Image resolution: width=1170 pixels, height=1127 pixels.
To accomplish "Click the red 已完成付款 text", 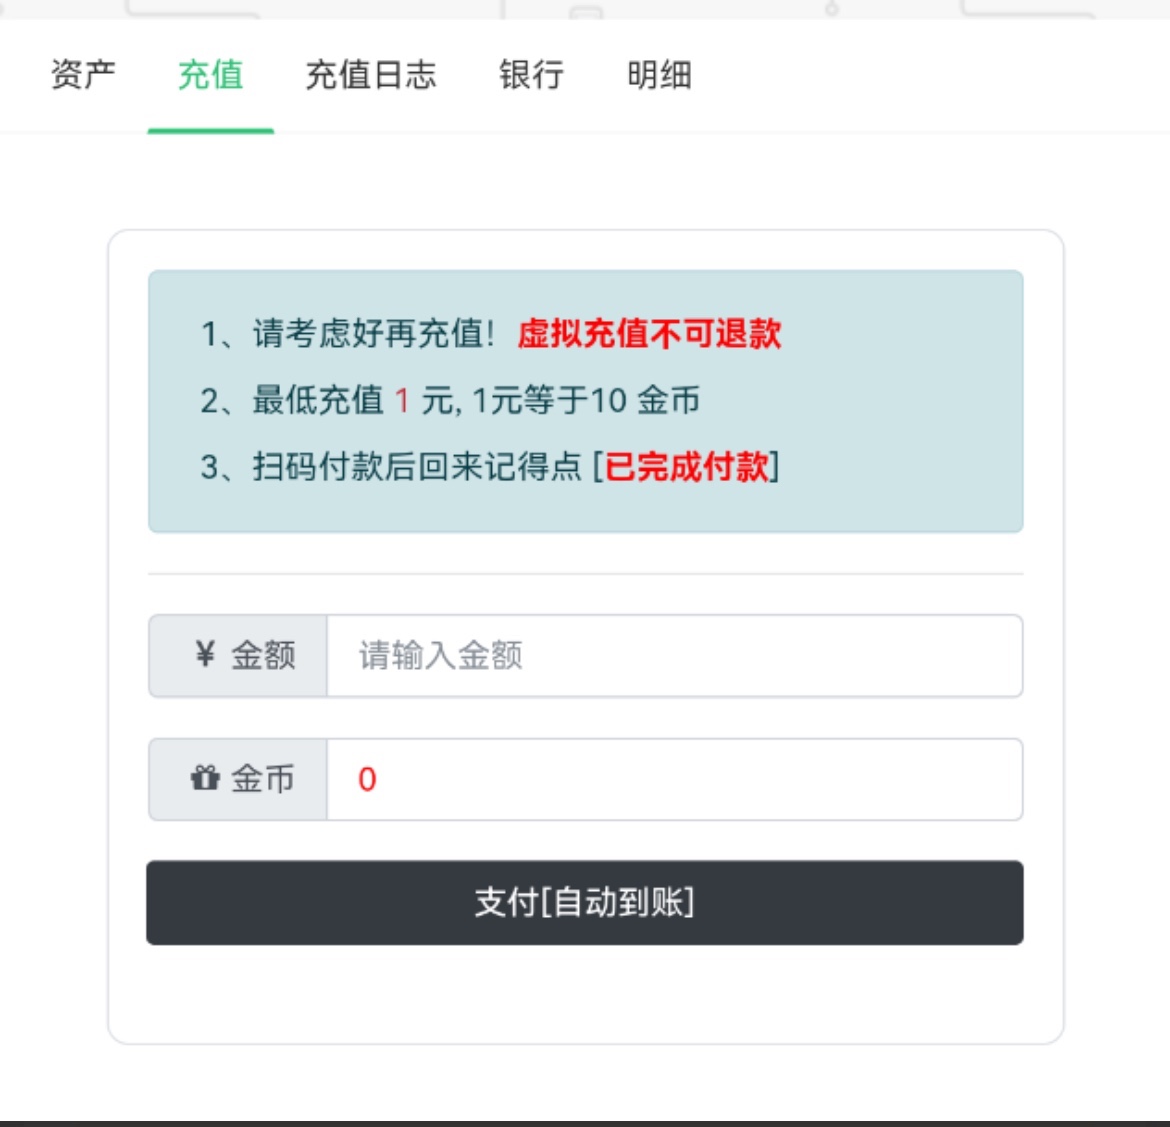I will (x=686, y=467).
